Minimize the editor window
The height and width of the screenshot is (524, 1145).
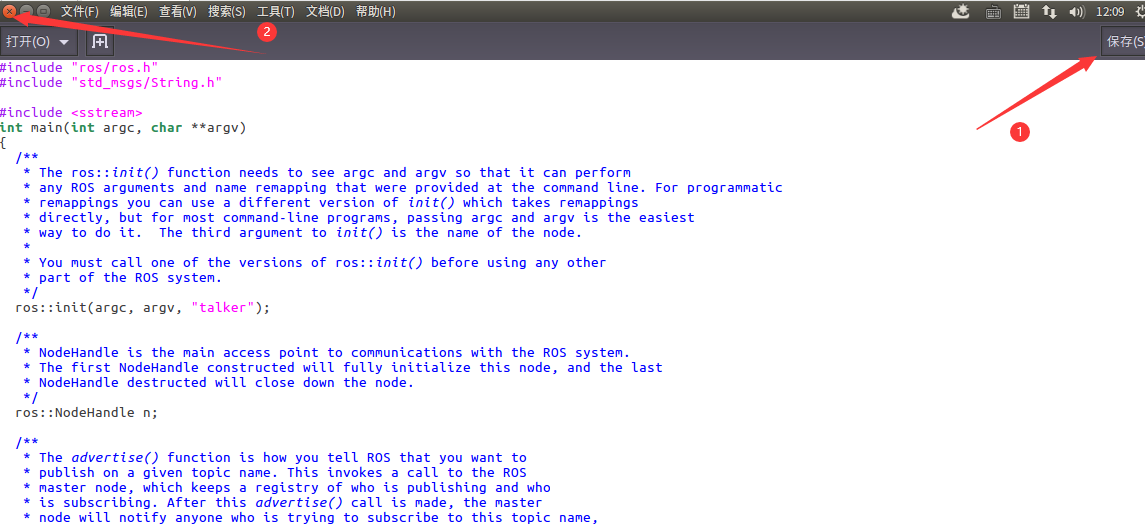(26, 11)
